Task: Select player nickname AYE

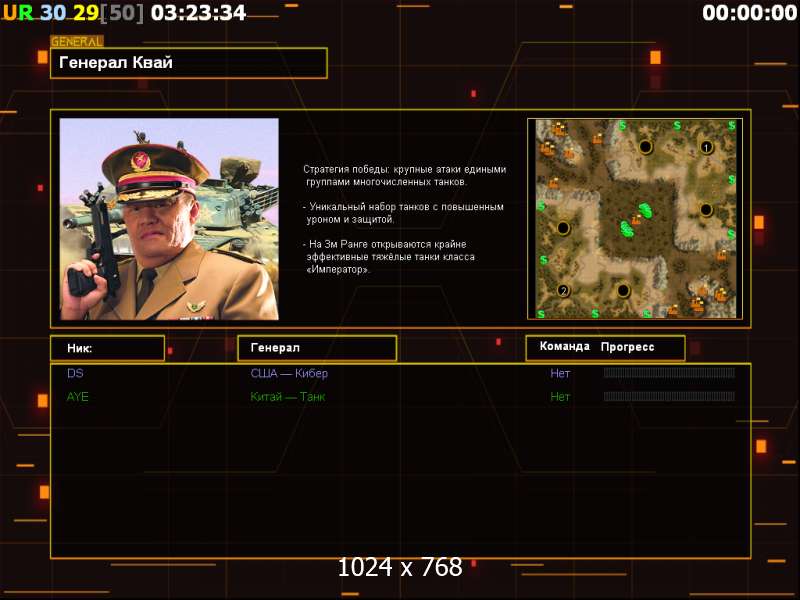Action: (78, 396)
